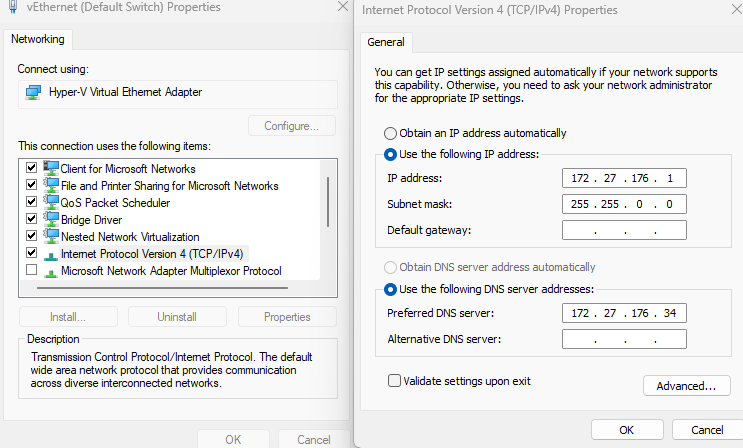Click the QoS Packet Scheduler icon
The image size is (743, 448).
[50, 202]
